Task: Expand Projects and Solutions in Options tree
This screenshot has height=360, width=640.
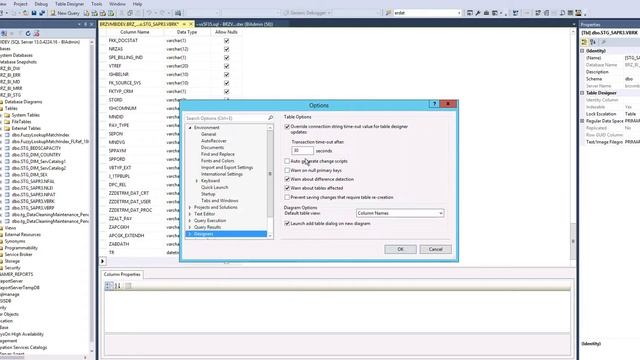Action: (x=190, y=207)
